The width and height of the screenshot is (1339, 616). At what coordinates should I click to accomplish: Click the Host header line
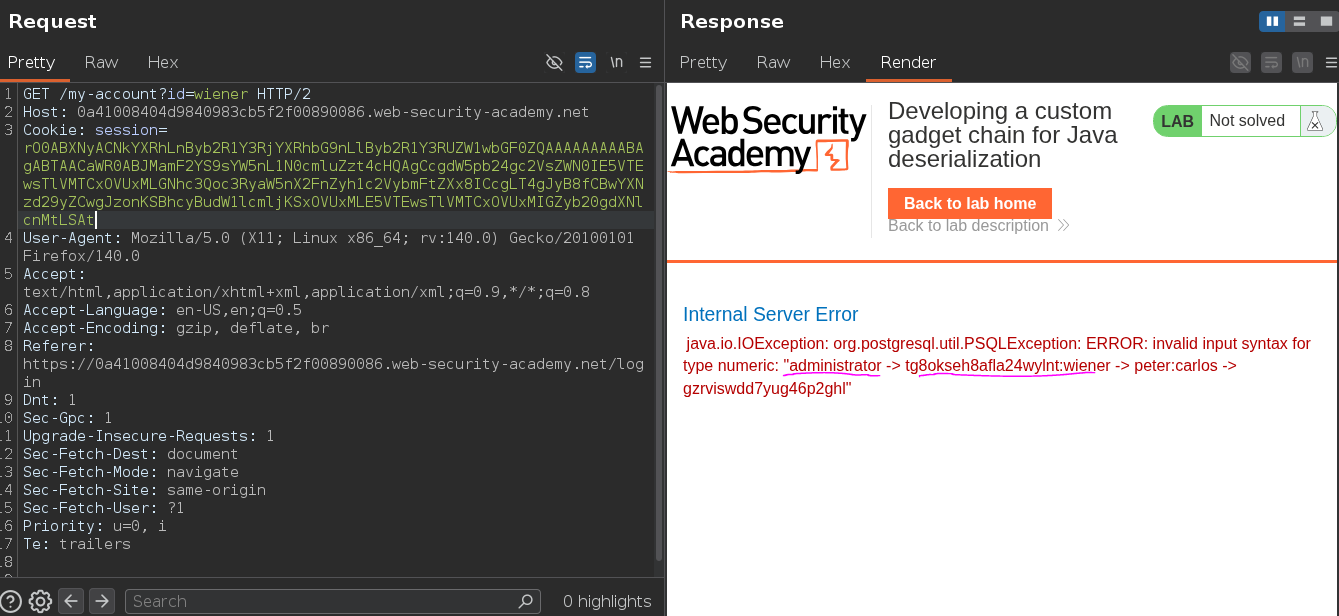306,112
